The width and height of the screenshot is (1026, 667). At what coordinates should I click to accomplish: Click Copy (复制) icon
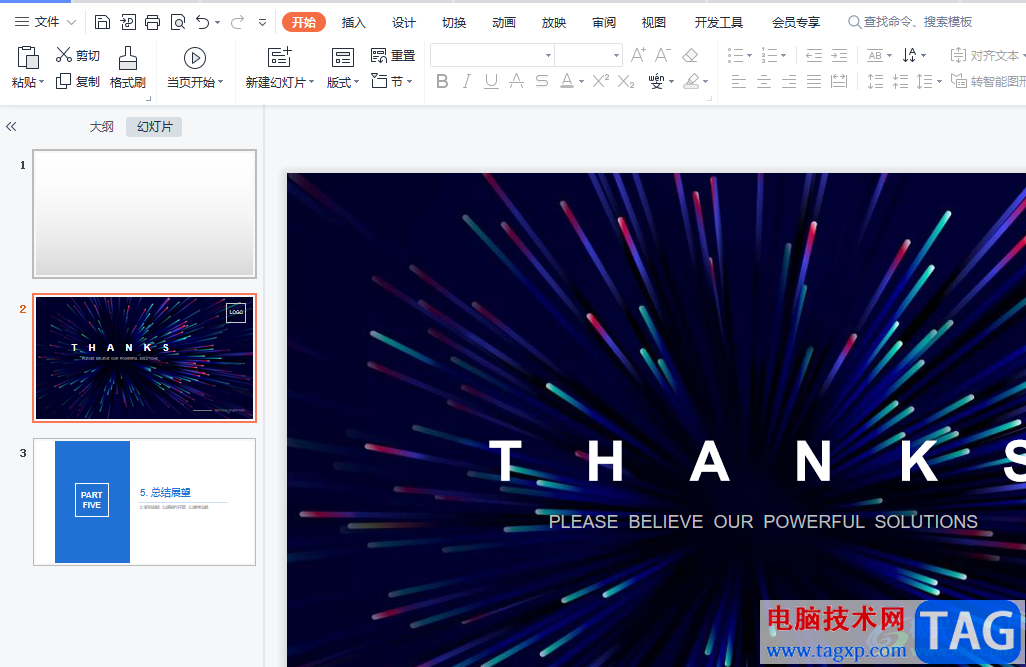click(x=63, y=81)
